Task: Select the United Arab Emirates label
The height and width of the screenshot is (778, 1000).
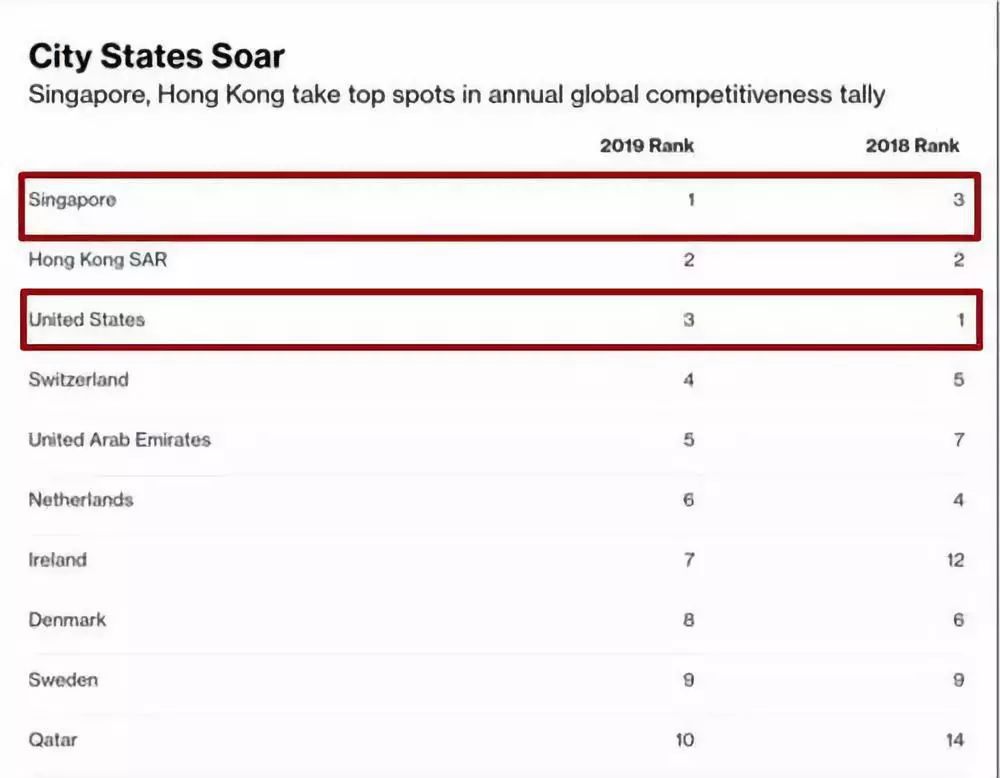Action: coord(119,440)
